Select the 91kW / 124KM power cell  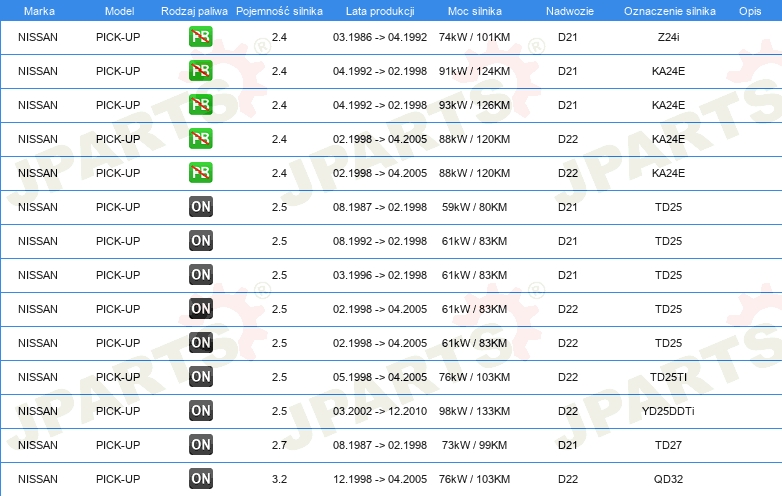(x=474, y=71)
